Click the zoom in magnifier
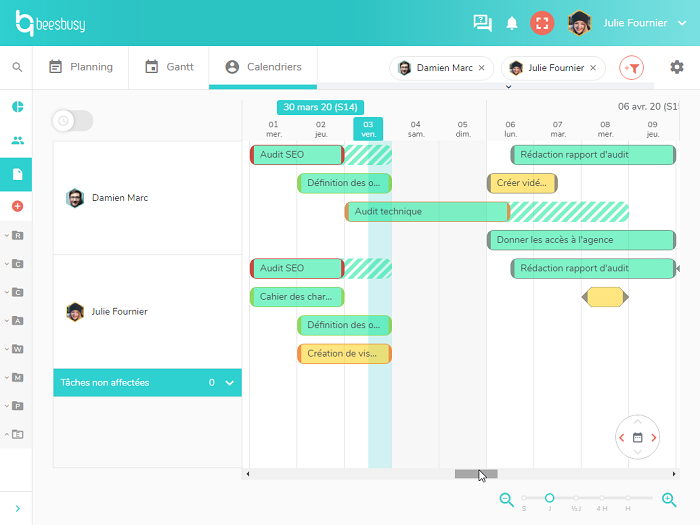The height and width of the screenshot is (525, 700). pyautogui.click(x=669, y=499)
